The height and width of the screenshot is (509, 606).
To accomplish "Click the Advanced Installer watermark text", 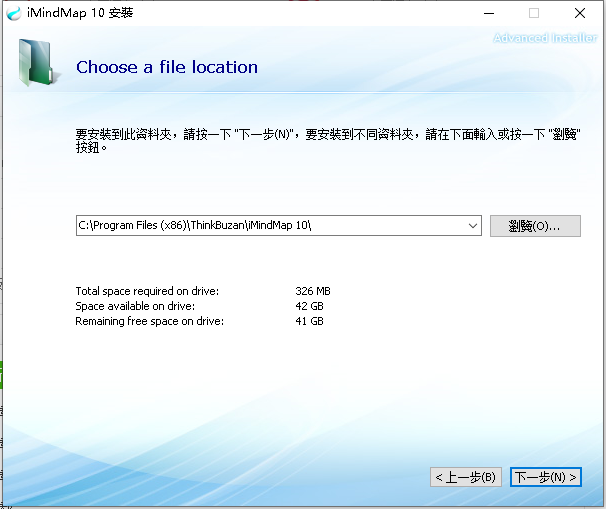I will [544, 38].
